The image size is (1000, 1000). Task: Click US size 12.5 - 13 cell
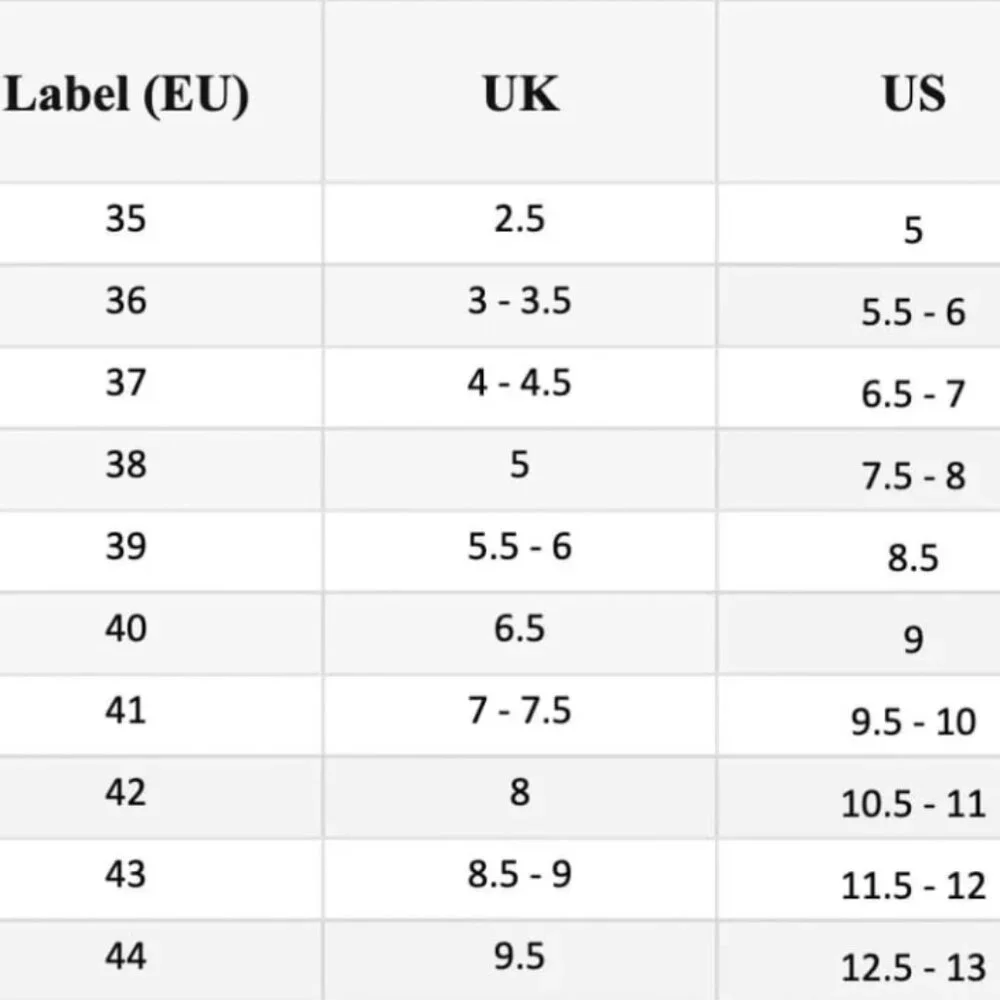[859, 961]
